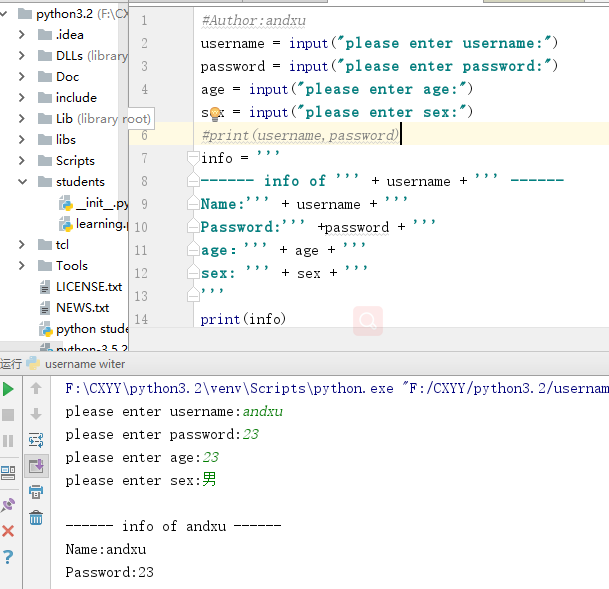Toggle scroll to end icon
The width and height of the screenshot is (609, 589).
(x=36, y=466)
